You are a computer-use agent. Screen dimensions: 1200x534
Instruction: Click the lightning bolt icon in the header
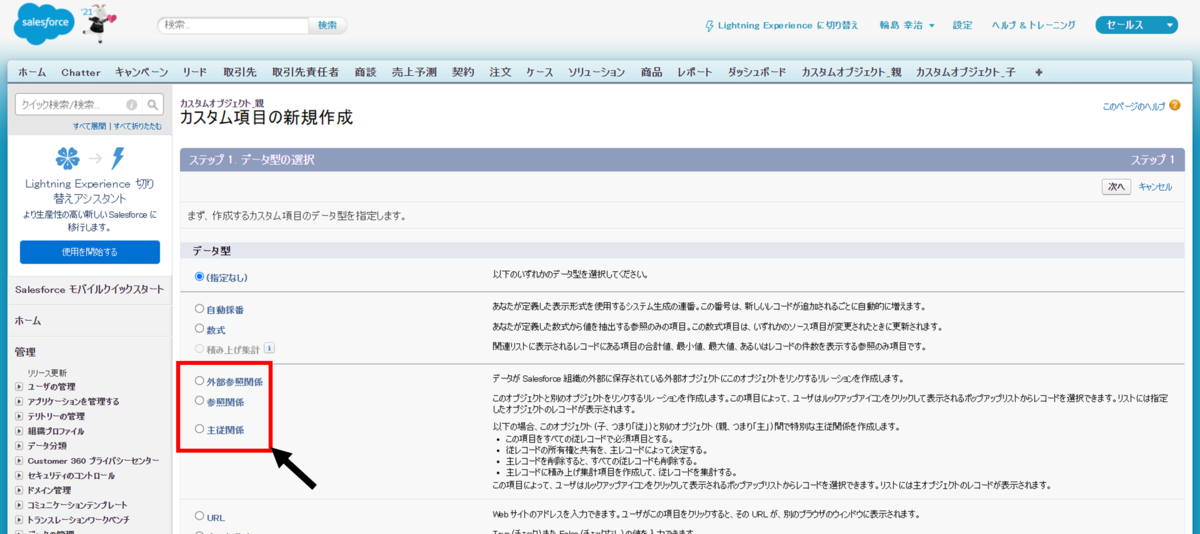(x=710, y=25)
